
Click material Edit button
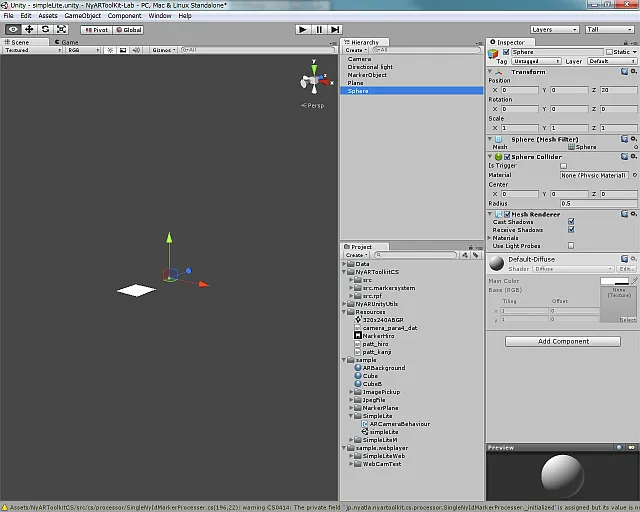pyautogui.click(x=627, y=269)
